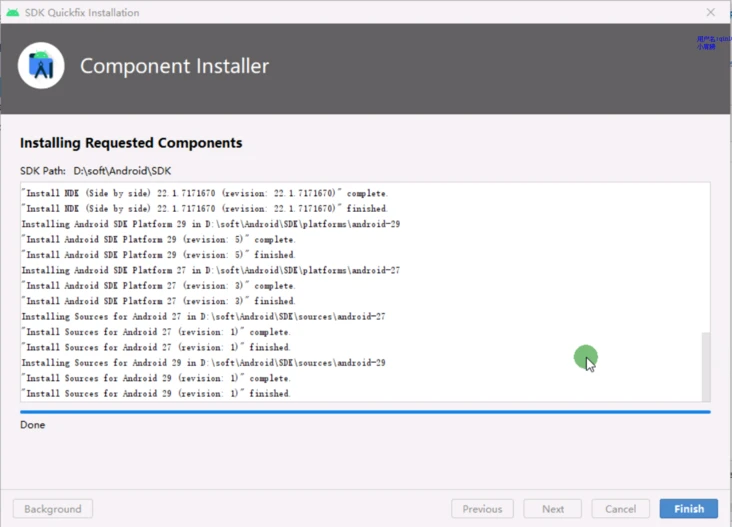Click log line "Installing Sources for Android 27"

pos(204,316)
